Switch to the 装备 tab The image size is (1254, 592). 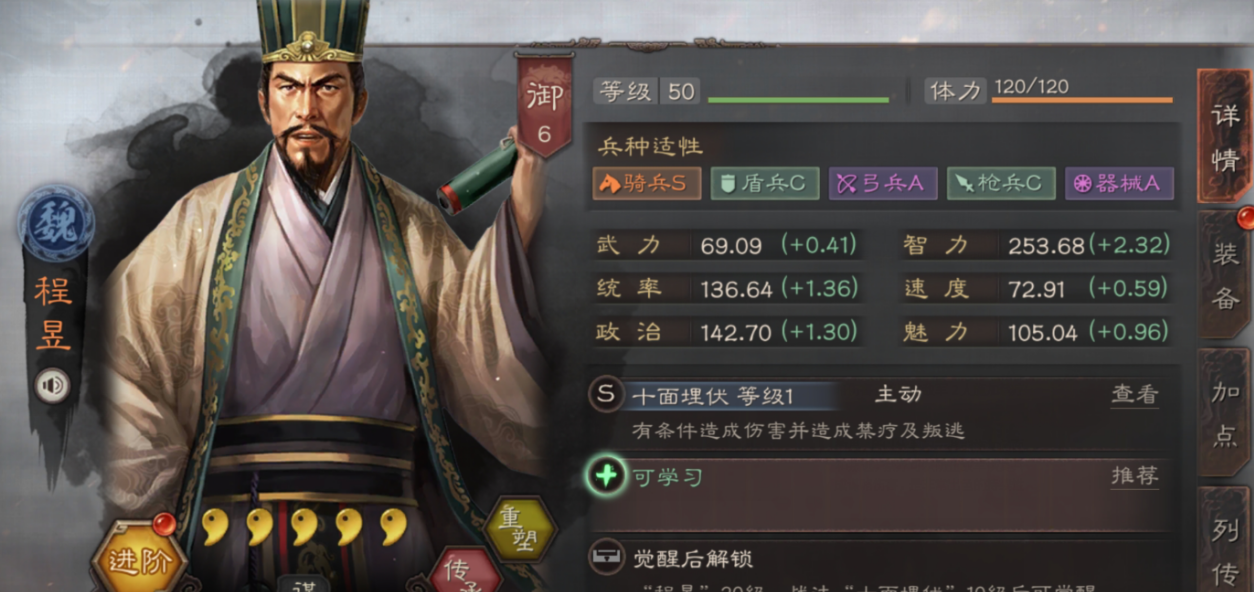[1224, 275]
